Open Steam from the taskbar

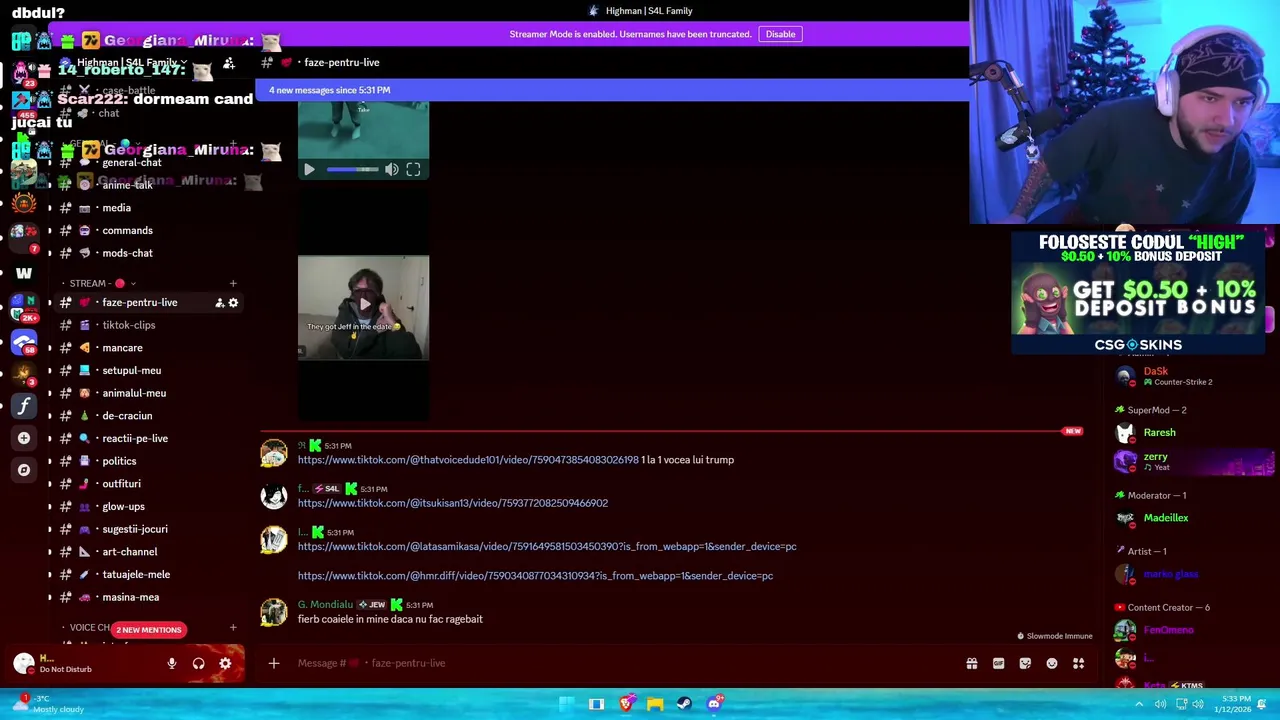(x=684, y=704)
